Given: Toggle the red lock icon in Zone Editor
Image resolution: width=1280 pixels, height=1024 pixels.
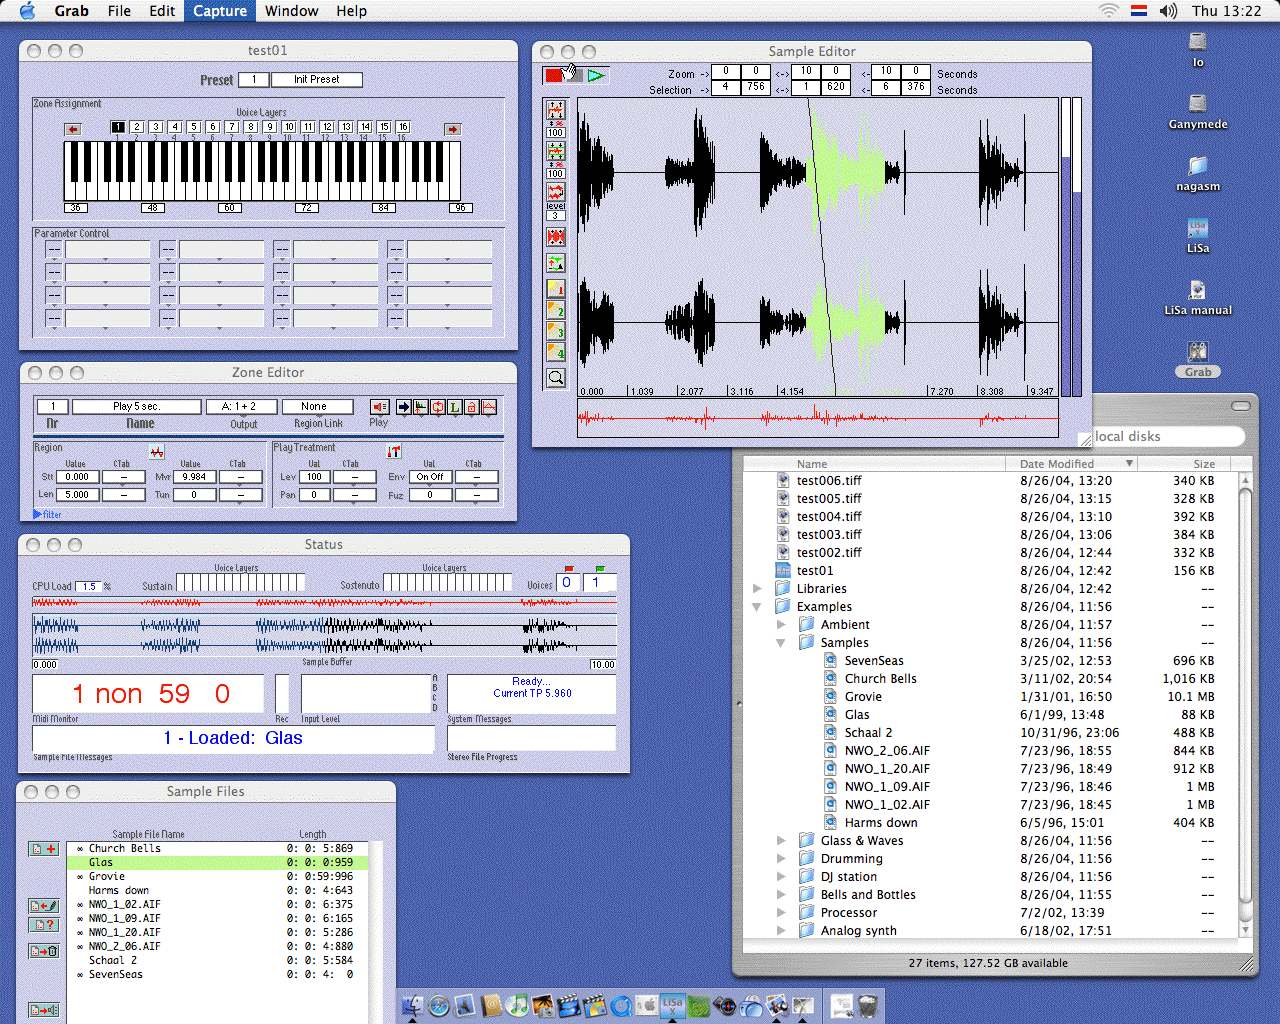Looking at the screenshot, I should [471, 407].
